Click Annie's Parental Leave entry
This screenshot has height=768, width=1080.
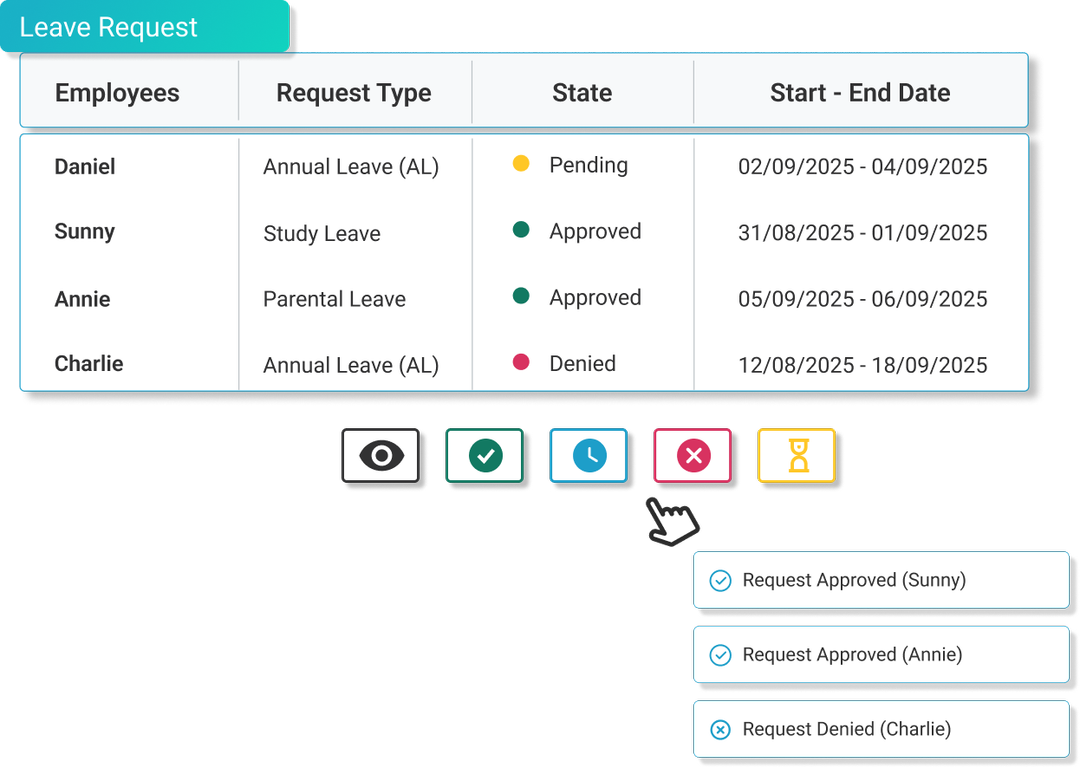click(x=334, y=300)
